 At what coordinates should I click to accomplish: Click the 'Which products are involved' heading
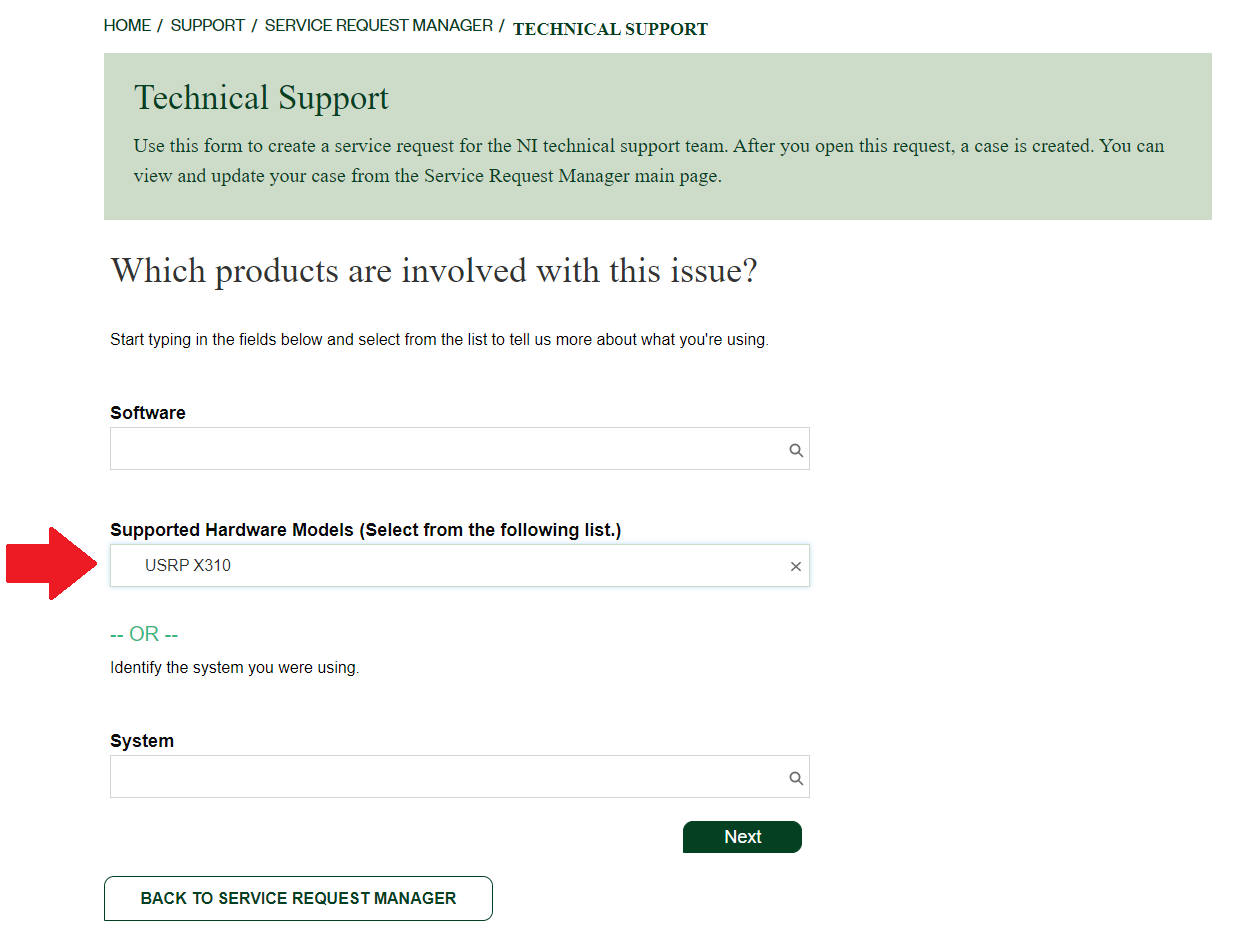click(x=434, y=270)
